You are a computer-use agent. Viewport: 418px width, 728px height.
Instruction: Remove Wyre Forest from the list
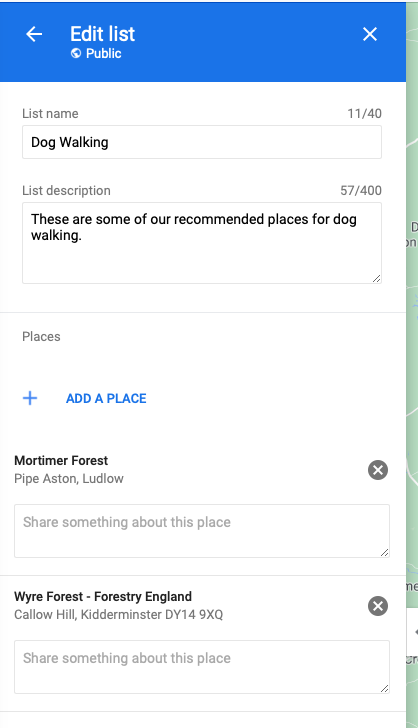coord(378,606)
